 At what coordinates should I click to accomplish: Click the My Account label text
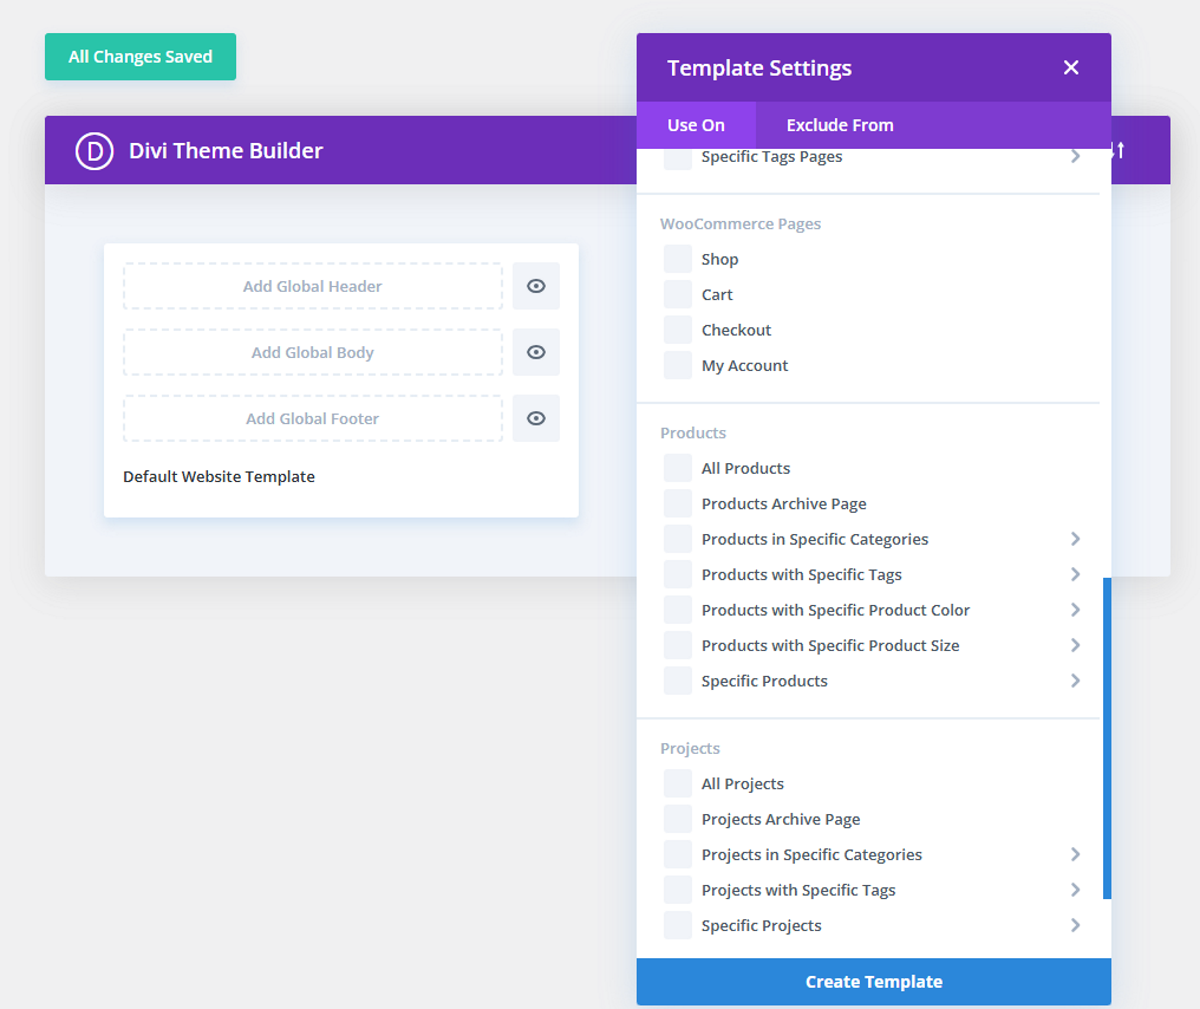point(745,365)
